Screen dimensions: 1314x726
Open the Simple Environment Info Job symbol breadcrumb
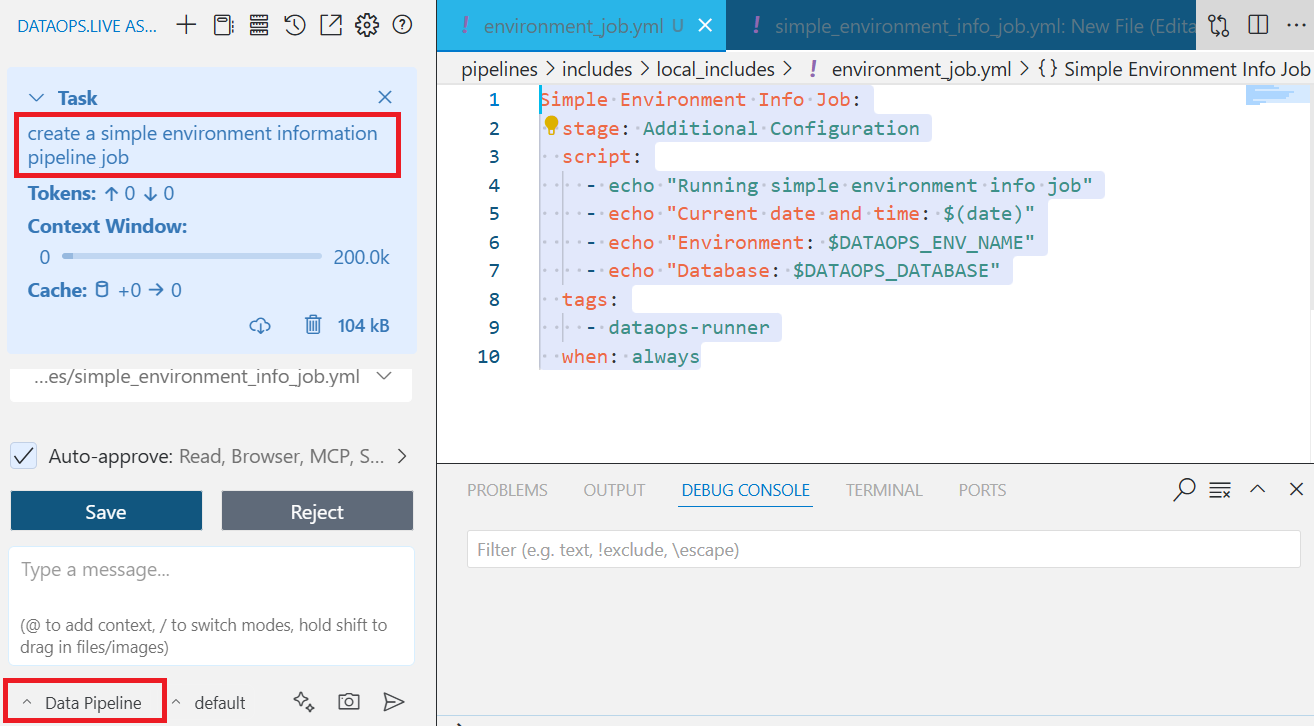[1174, 69]
